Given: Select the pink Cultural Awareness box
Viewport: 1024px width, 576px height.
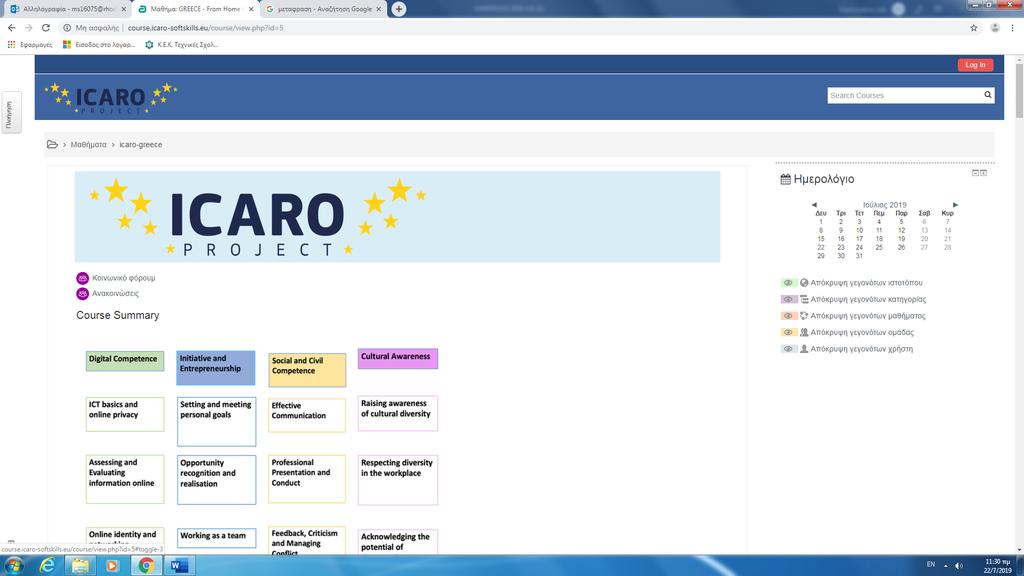Looking at the screenshot, I should coord(398,359).
